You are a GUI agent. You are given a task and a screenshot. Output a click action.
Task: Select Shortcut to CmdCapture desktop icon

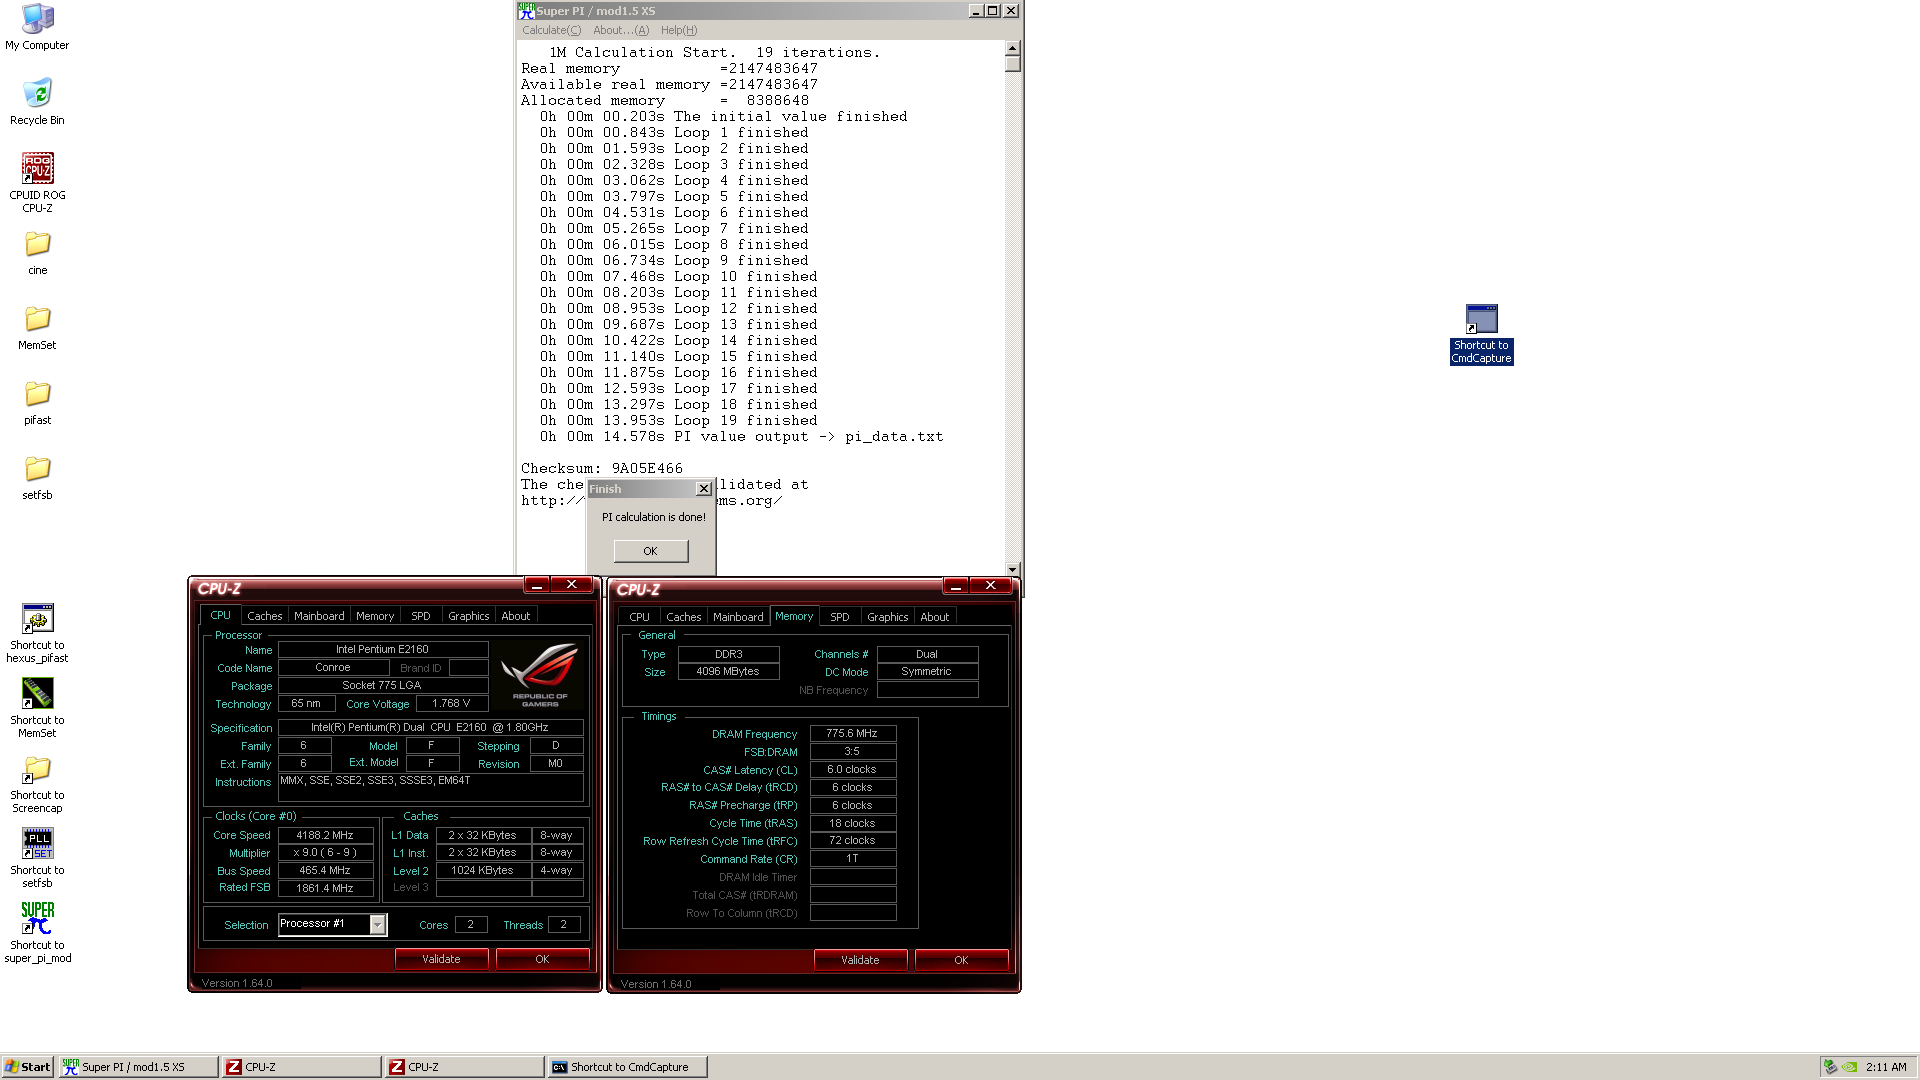(1481, 334)
